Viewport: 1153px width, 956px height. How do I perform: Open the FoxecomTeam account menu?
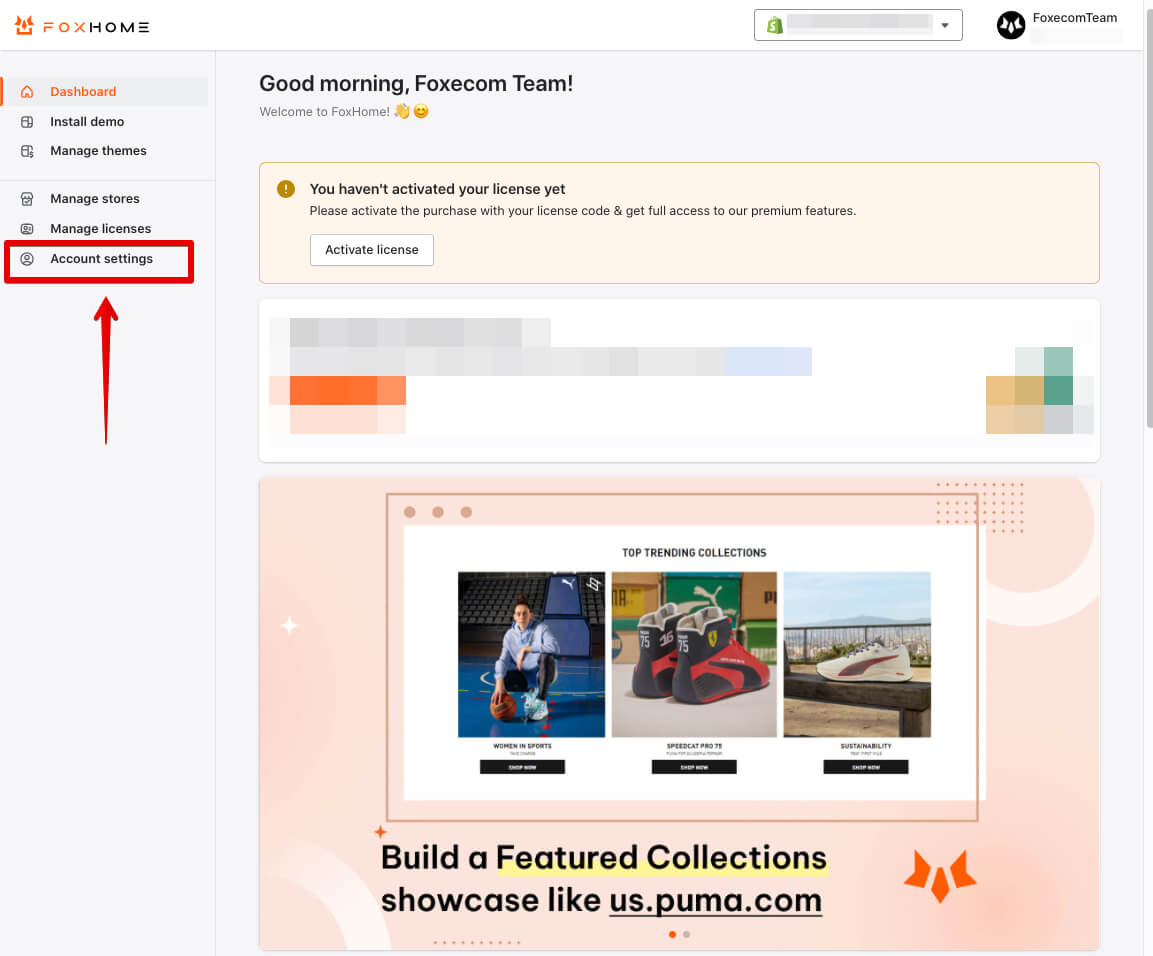coord(1060,26)
